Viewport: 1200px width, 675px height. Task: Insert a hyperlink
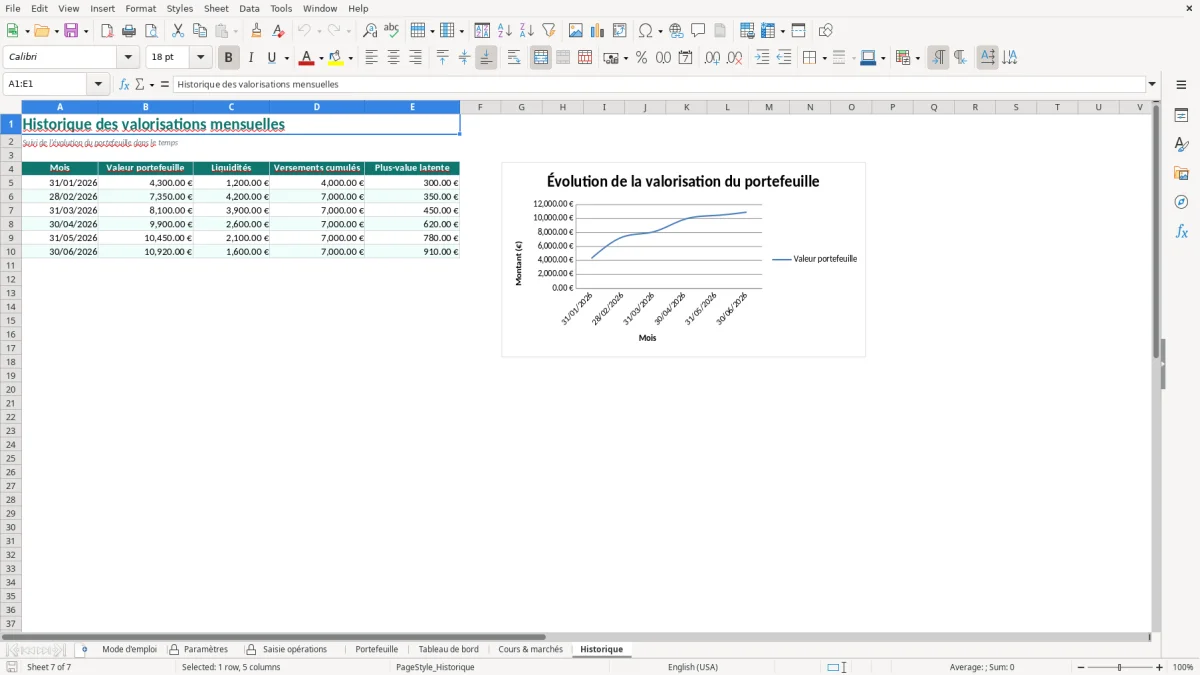pyautogui.click(x=676, y=31)
